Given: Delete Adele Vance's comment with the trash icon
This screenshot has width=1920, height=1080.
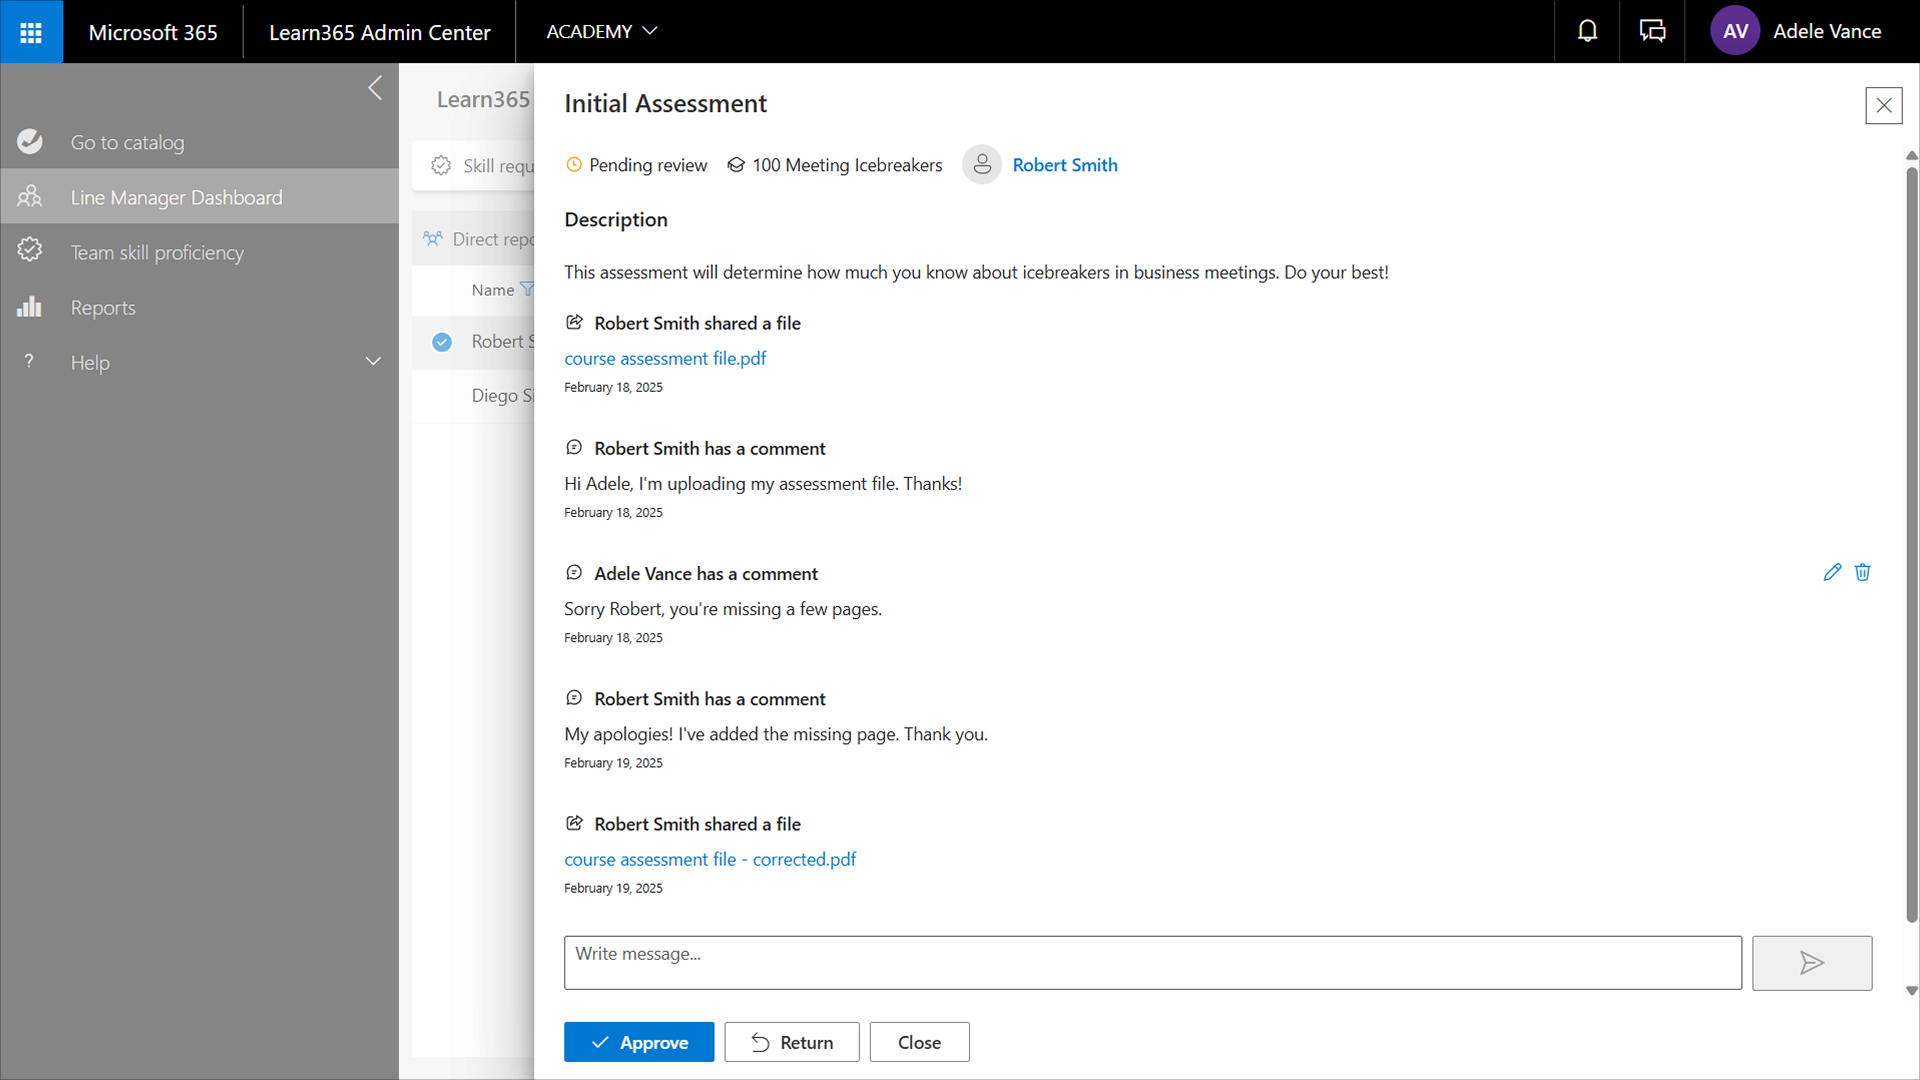Looking at the screenshot, I should click(1862, 572).
